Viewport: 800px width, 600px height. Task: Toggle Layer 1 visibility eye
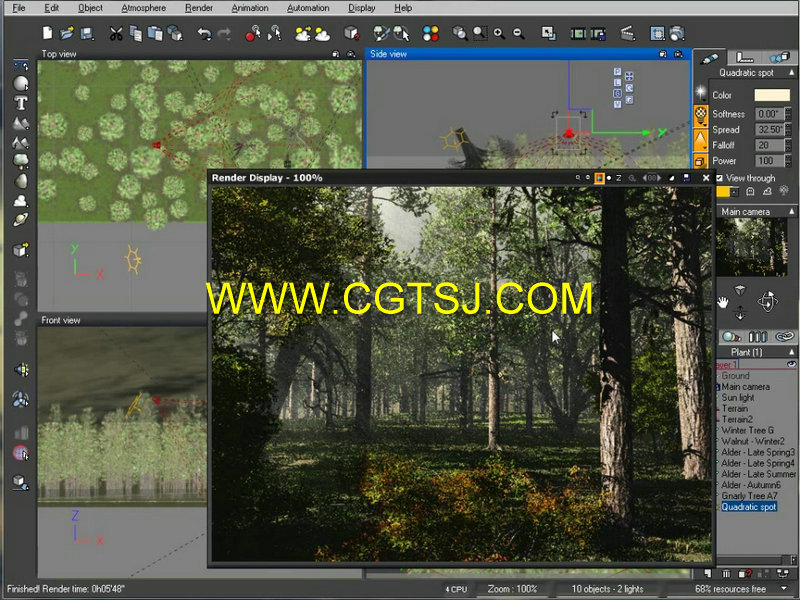pos(791,364)
